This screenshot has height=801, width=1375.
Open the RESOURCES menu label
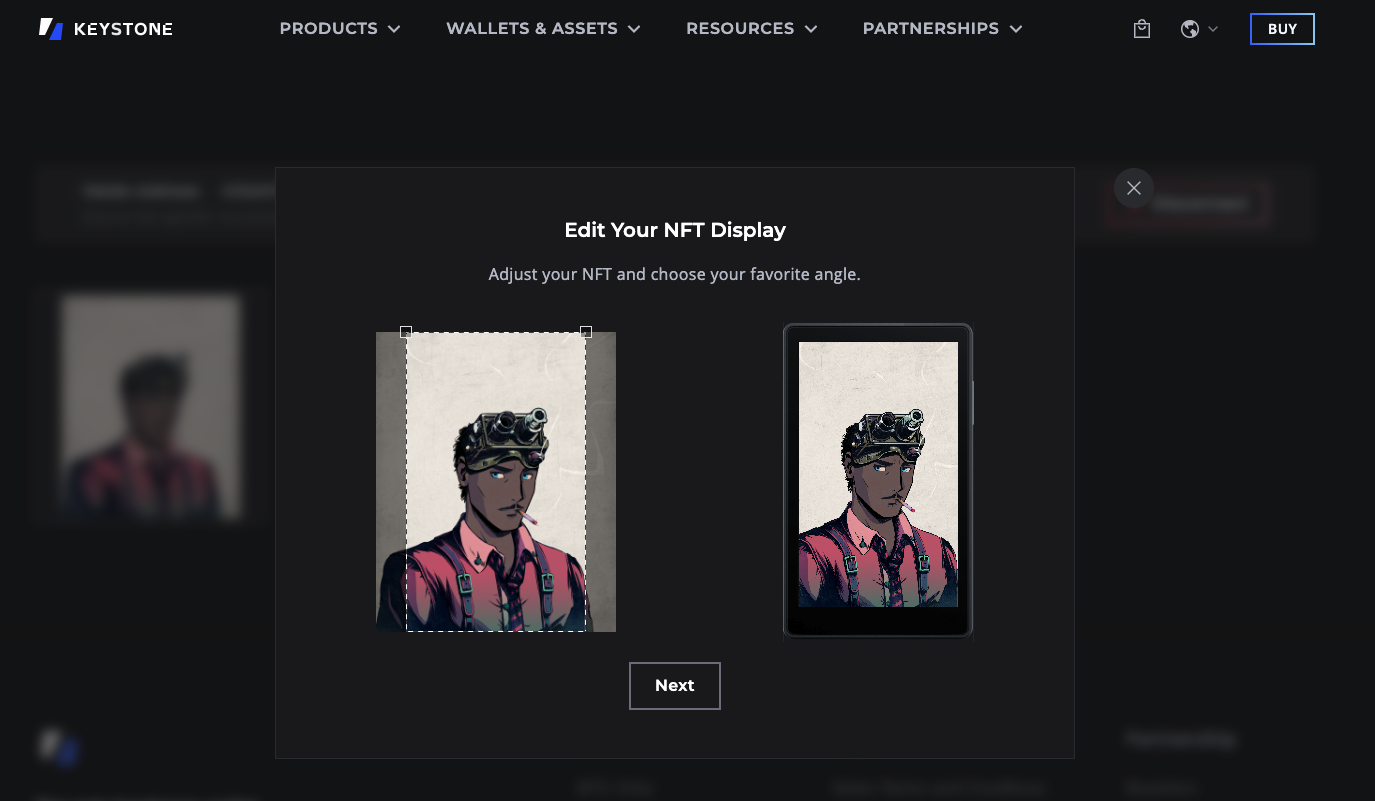[x=740, y=29]
